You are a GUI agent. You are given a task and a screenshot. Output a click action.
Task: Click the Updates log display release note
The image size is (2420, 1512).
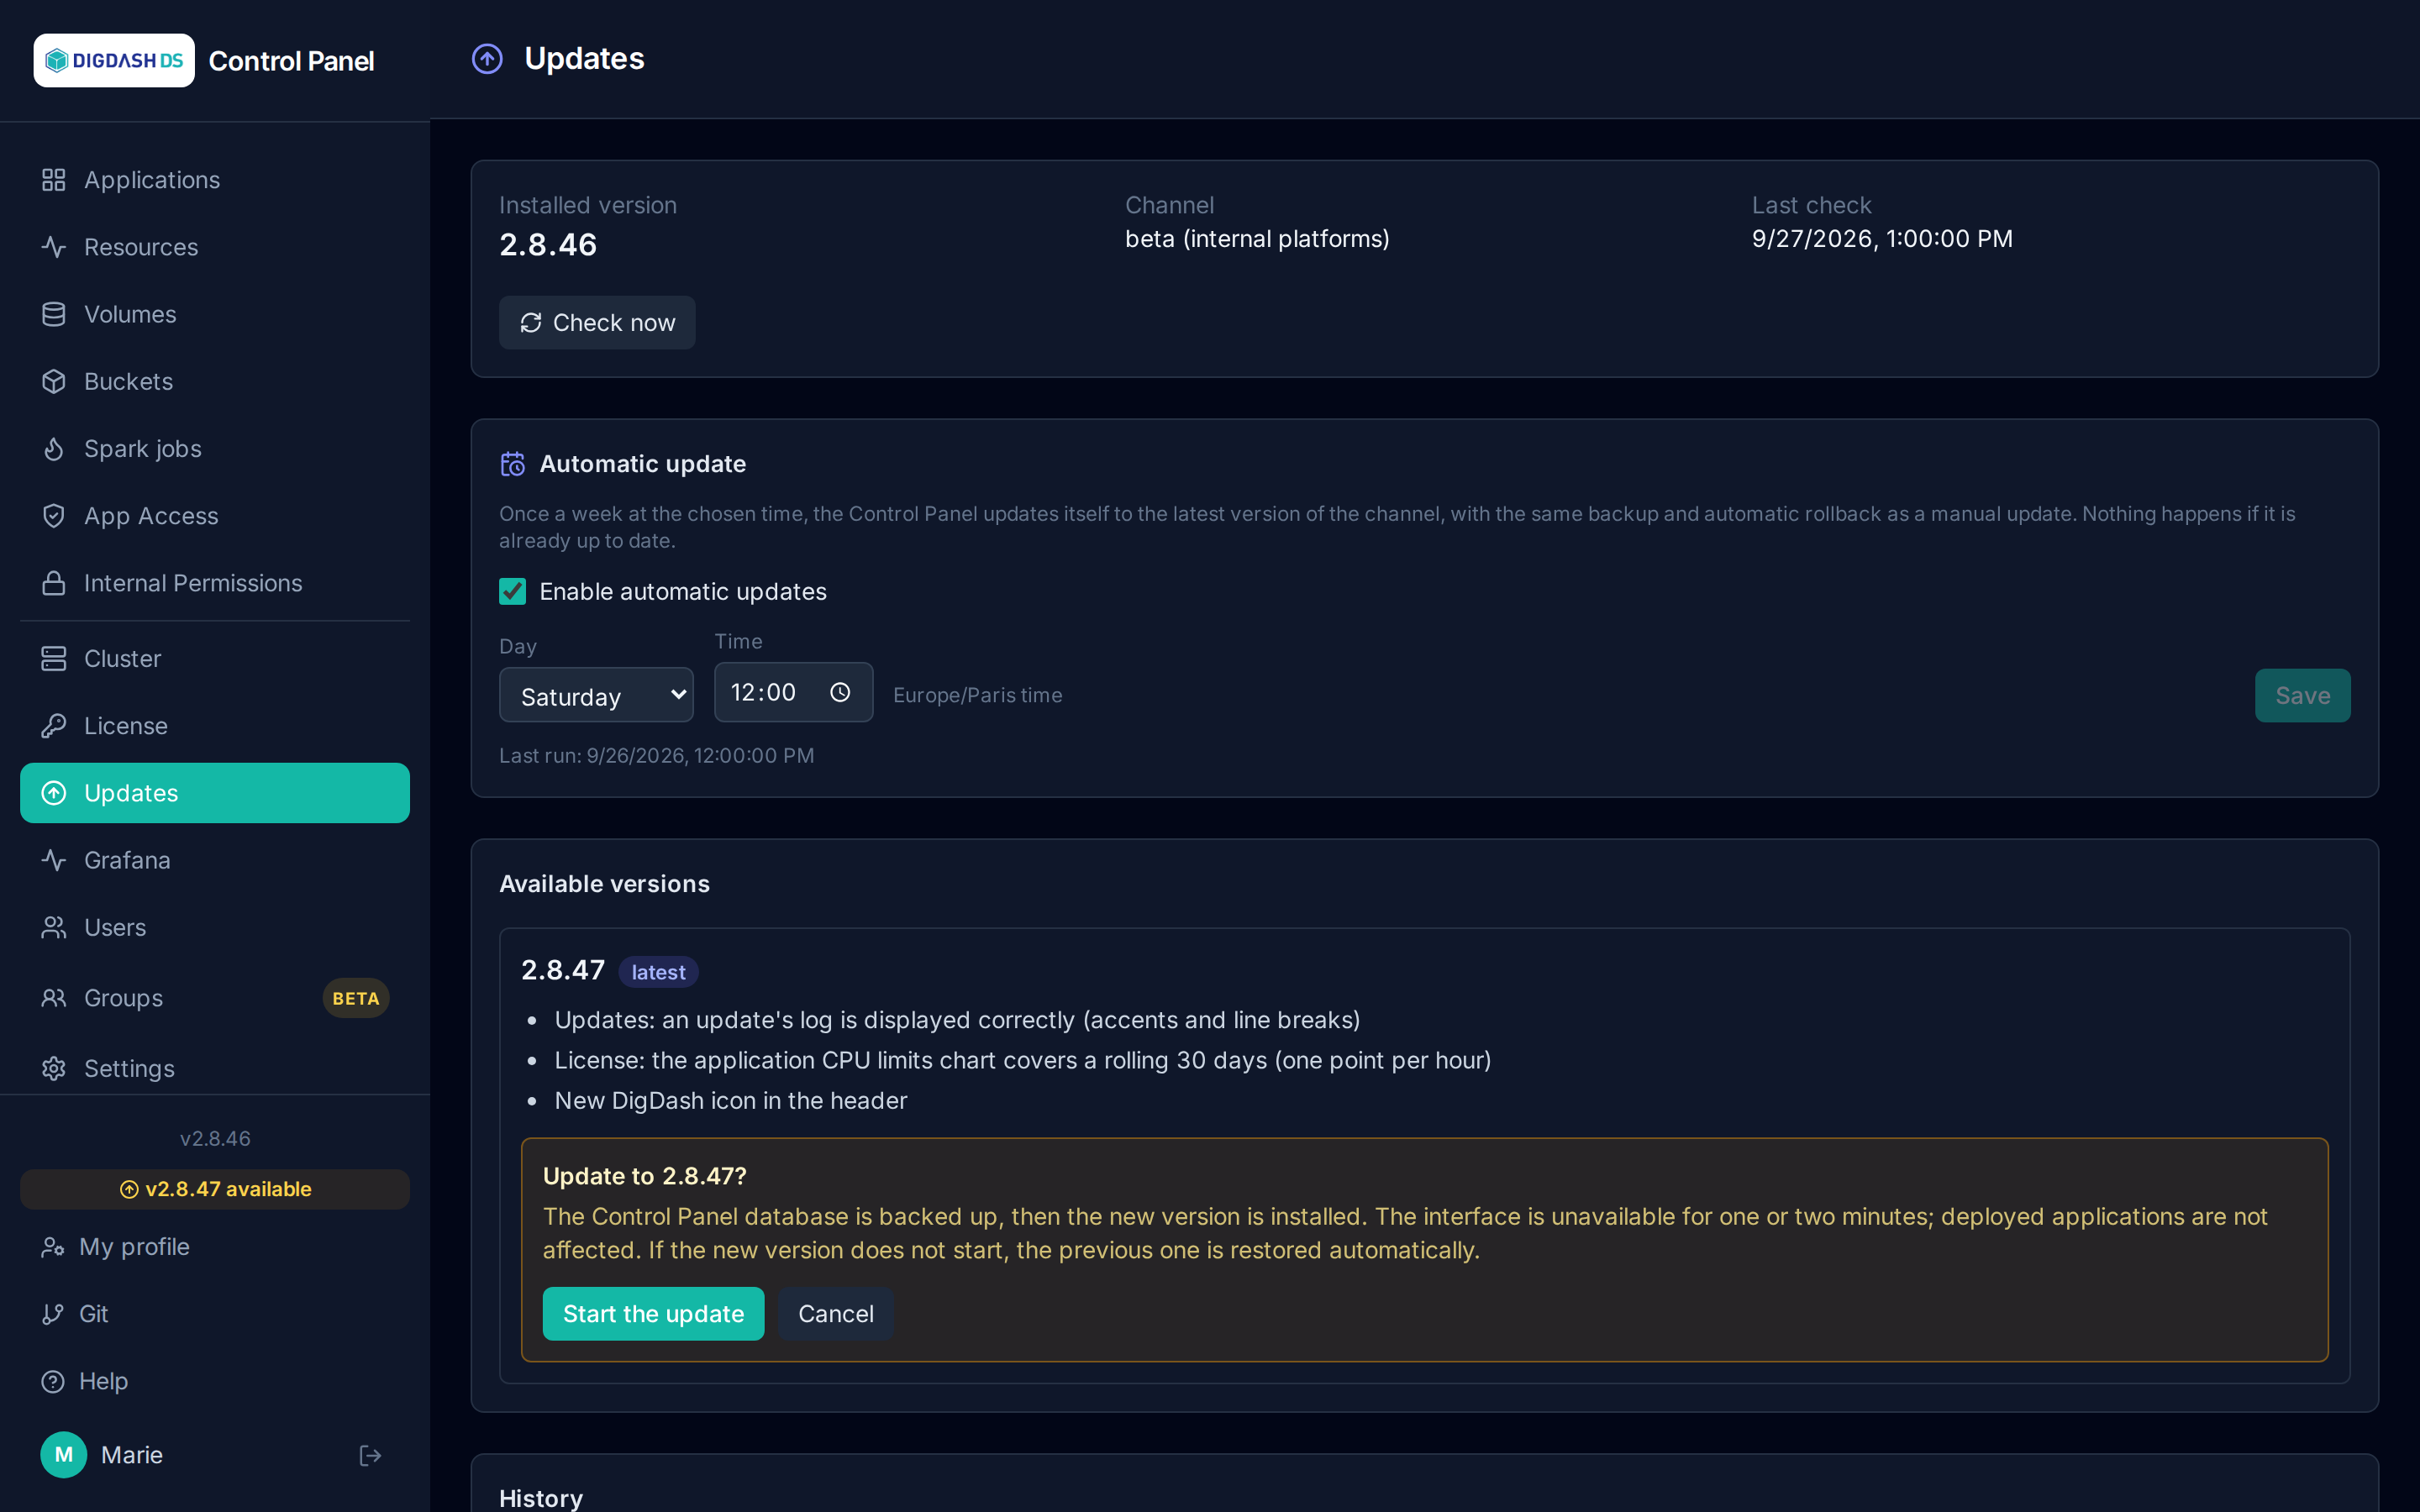pyautogui.click(x=957, y=1020)
